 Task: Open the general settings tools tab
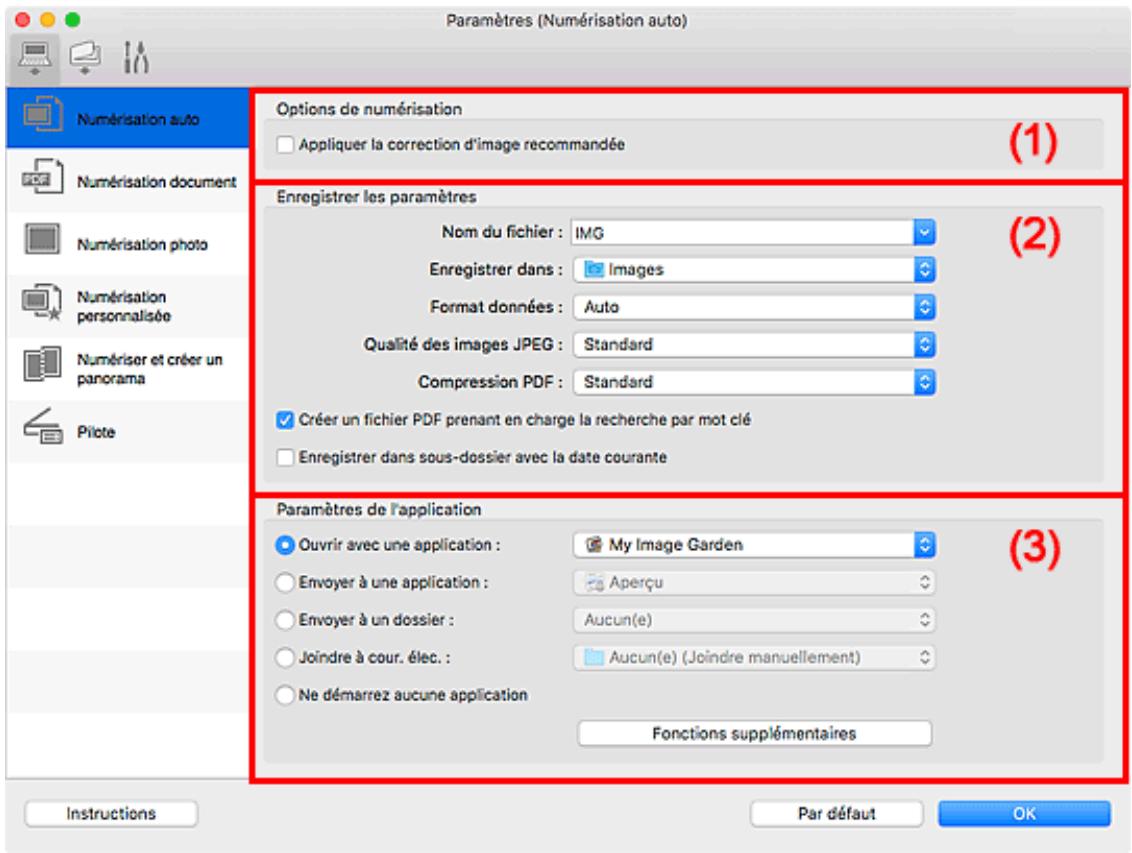136,58
